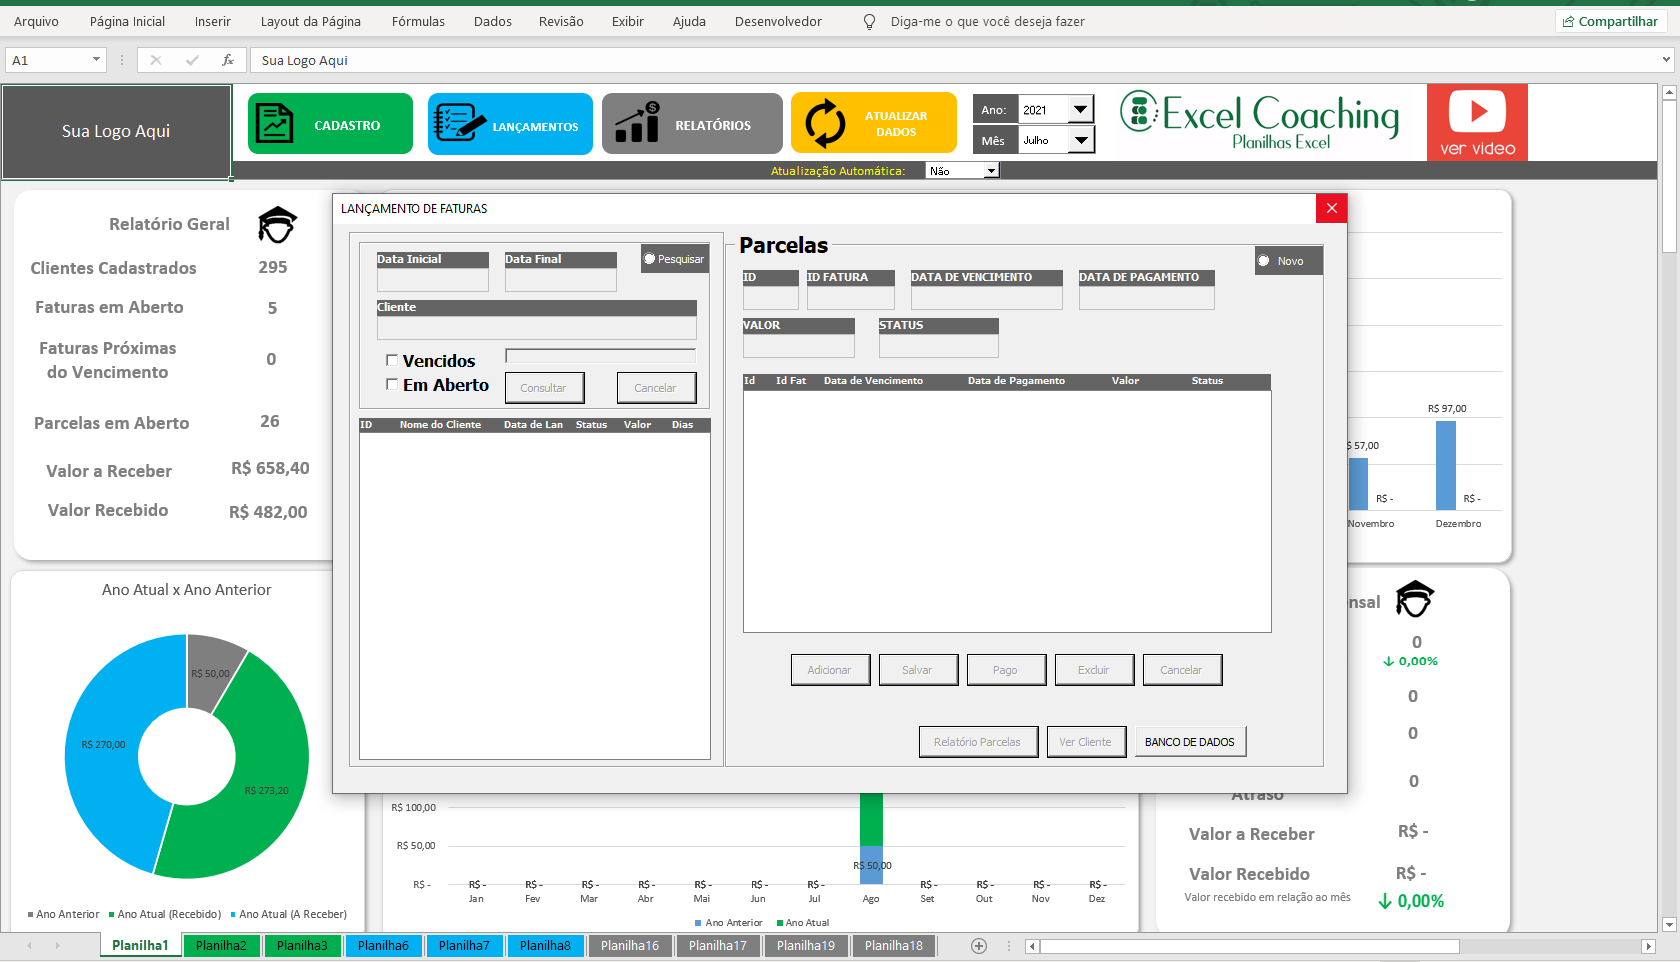Open the Dados ribbon tab

click(x=492, y=21)
